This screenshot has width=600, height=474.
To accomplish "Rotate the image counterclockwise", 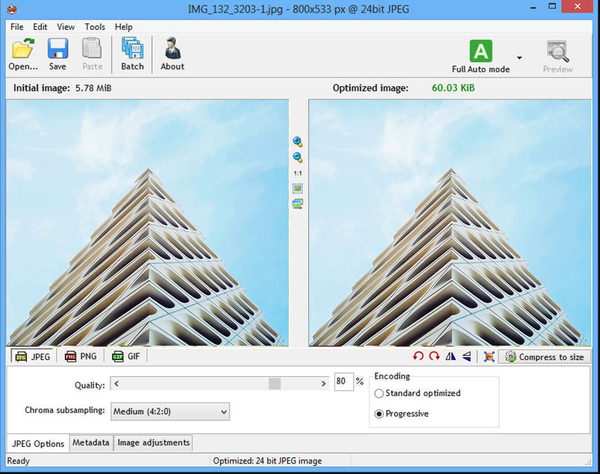I will [x=418, y=356].
